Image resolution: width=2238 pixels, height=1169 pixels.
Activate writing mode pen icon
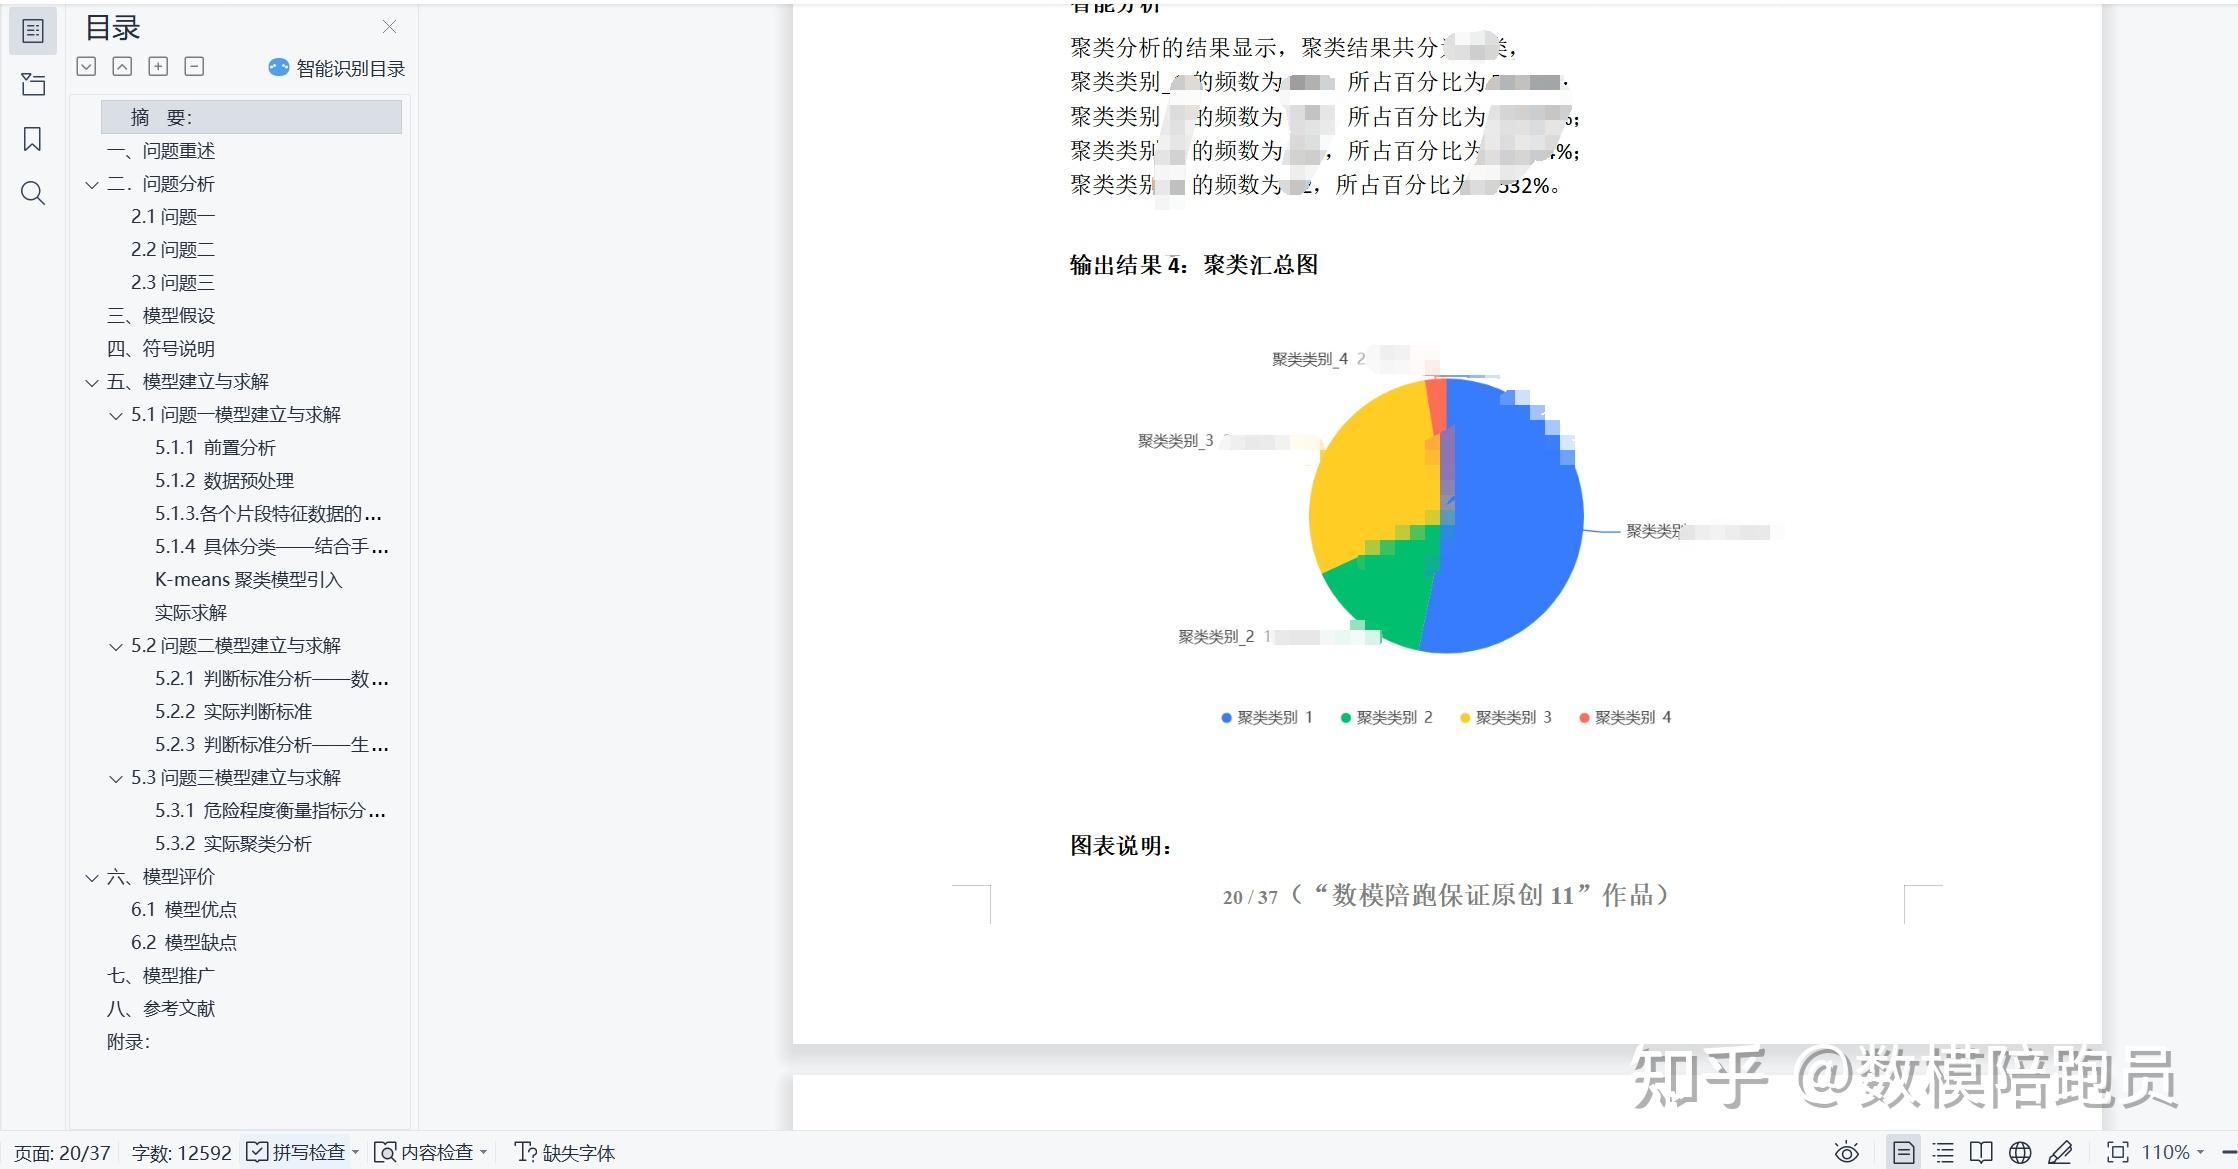[x=2060, y=1153]
